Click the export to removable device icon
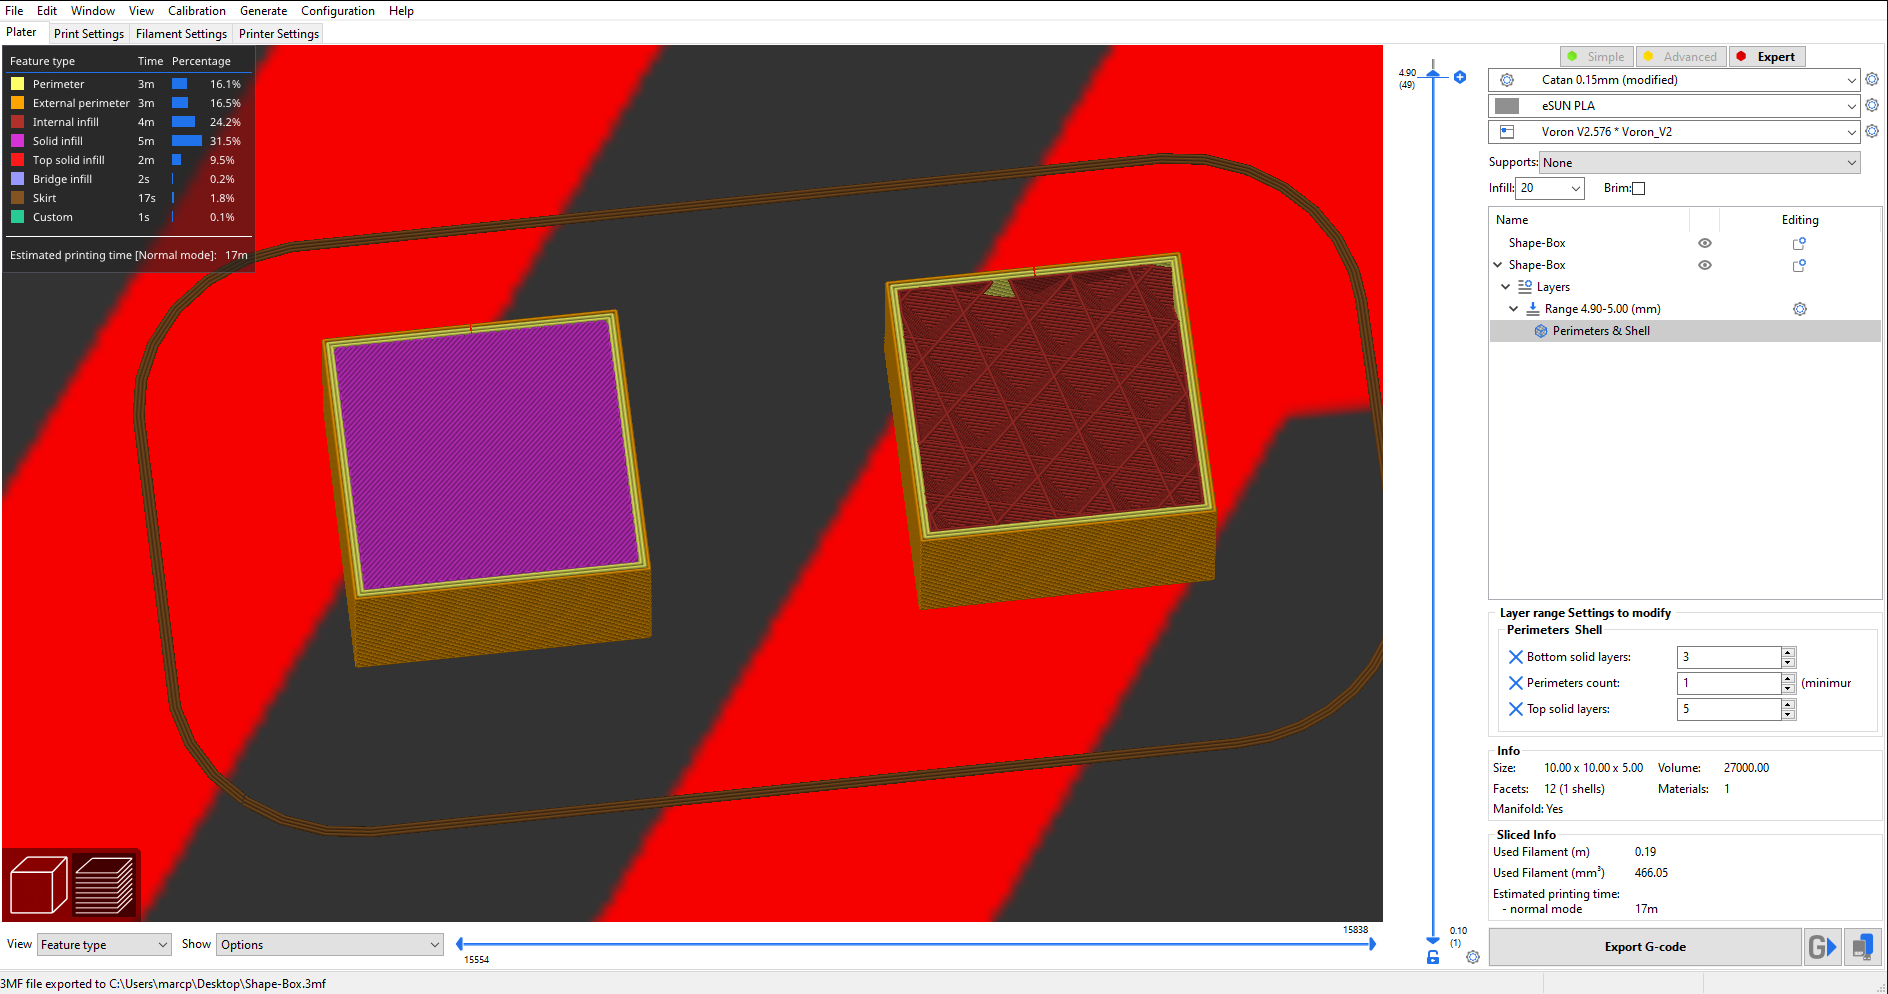1888x994 pixels. (x=1862, y=947)
